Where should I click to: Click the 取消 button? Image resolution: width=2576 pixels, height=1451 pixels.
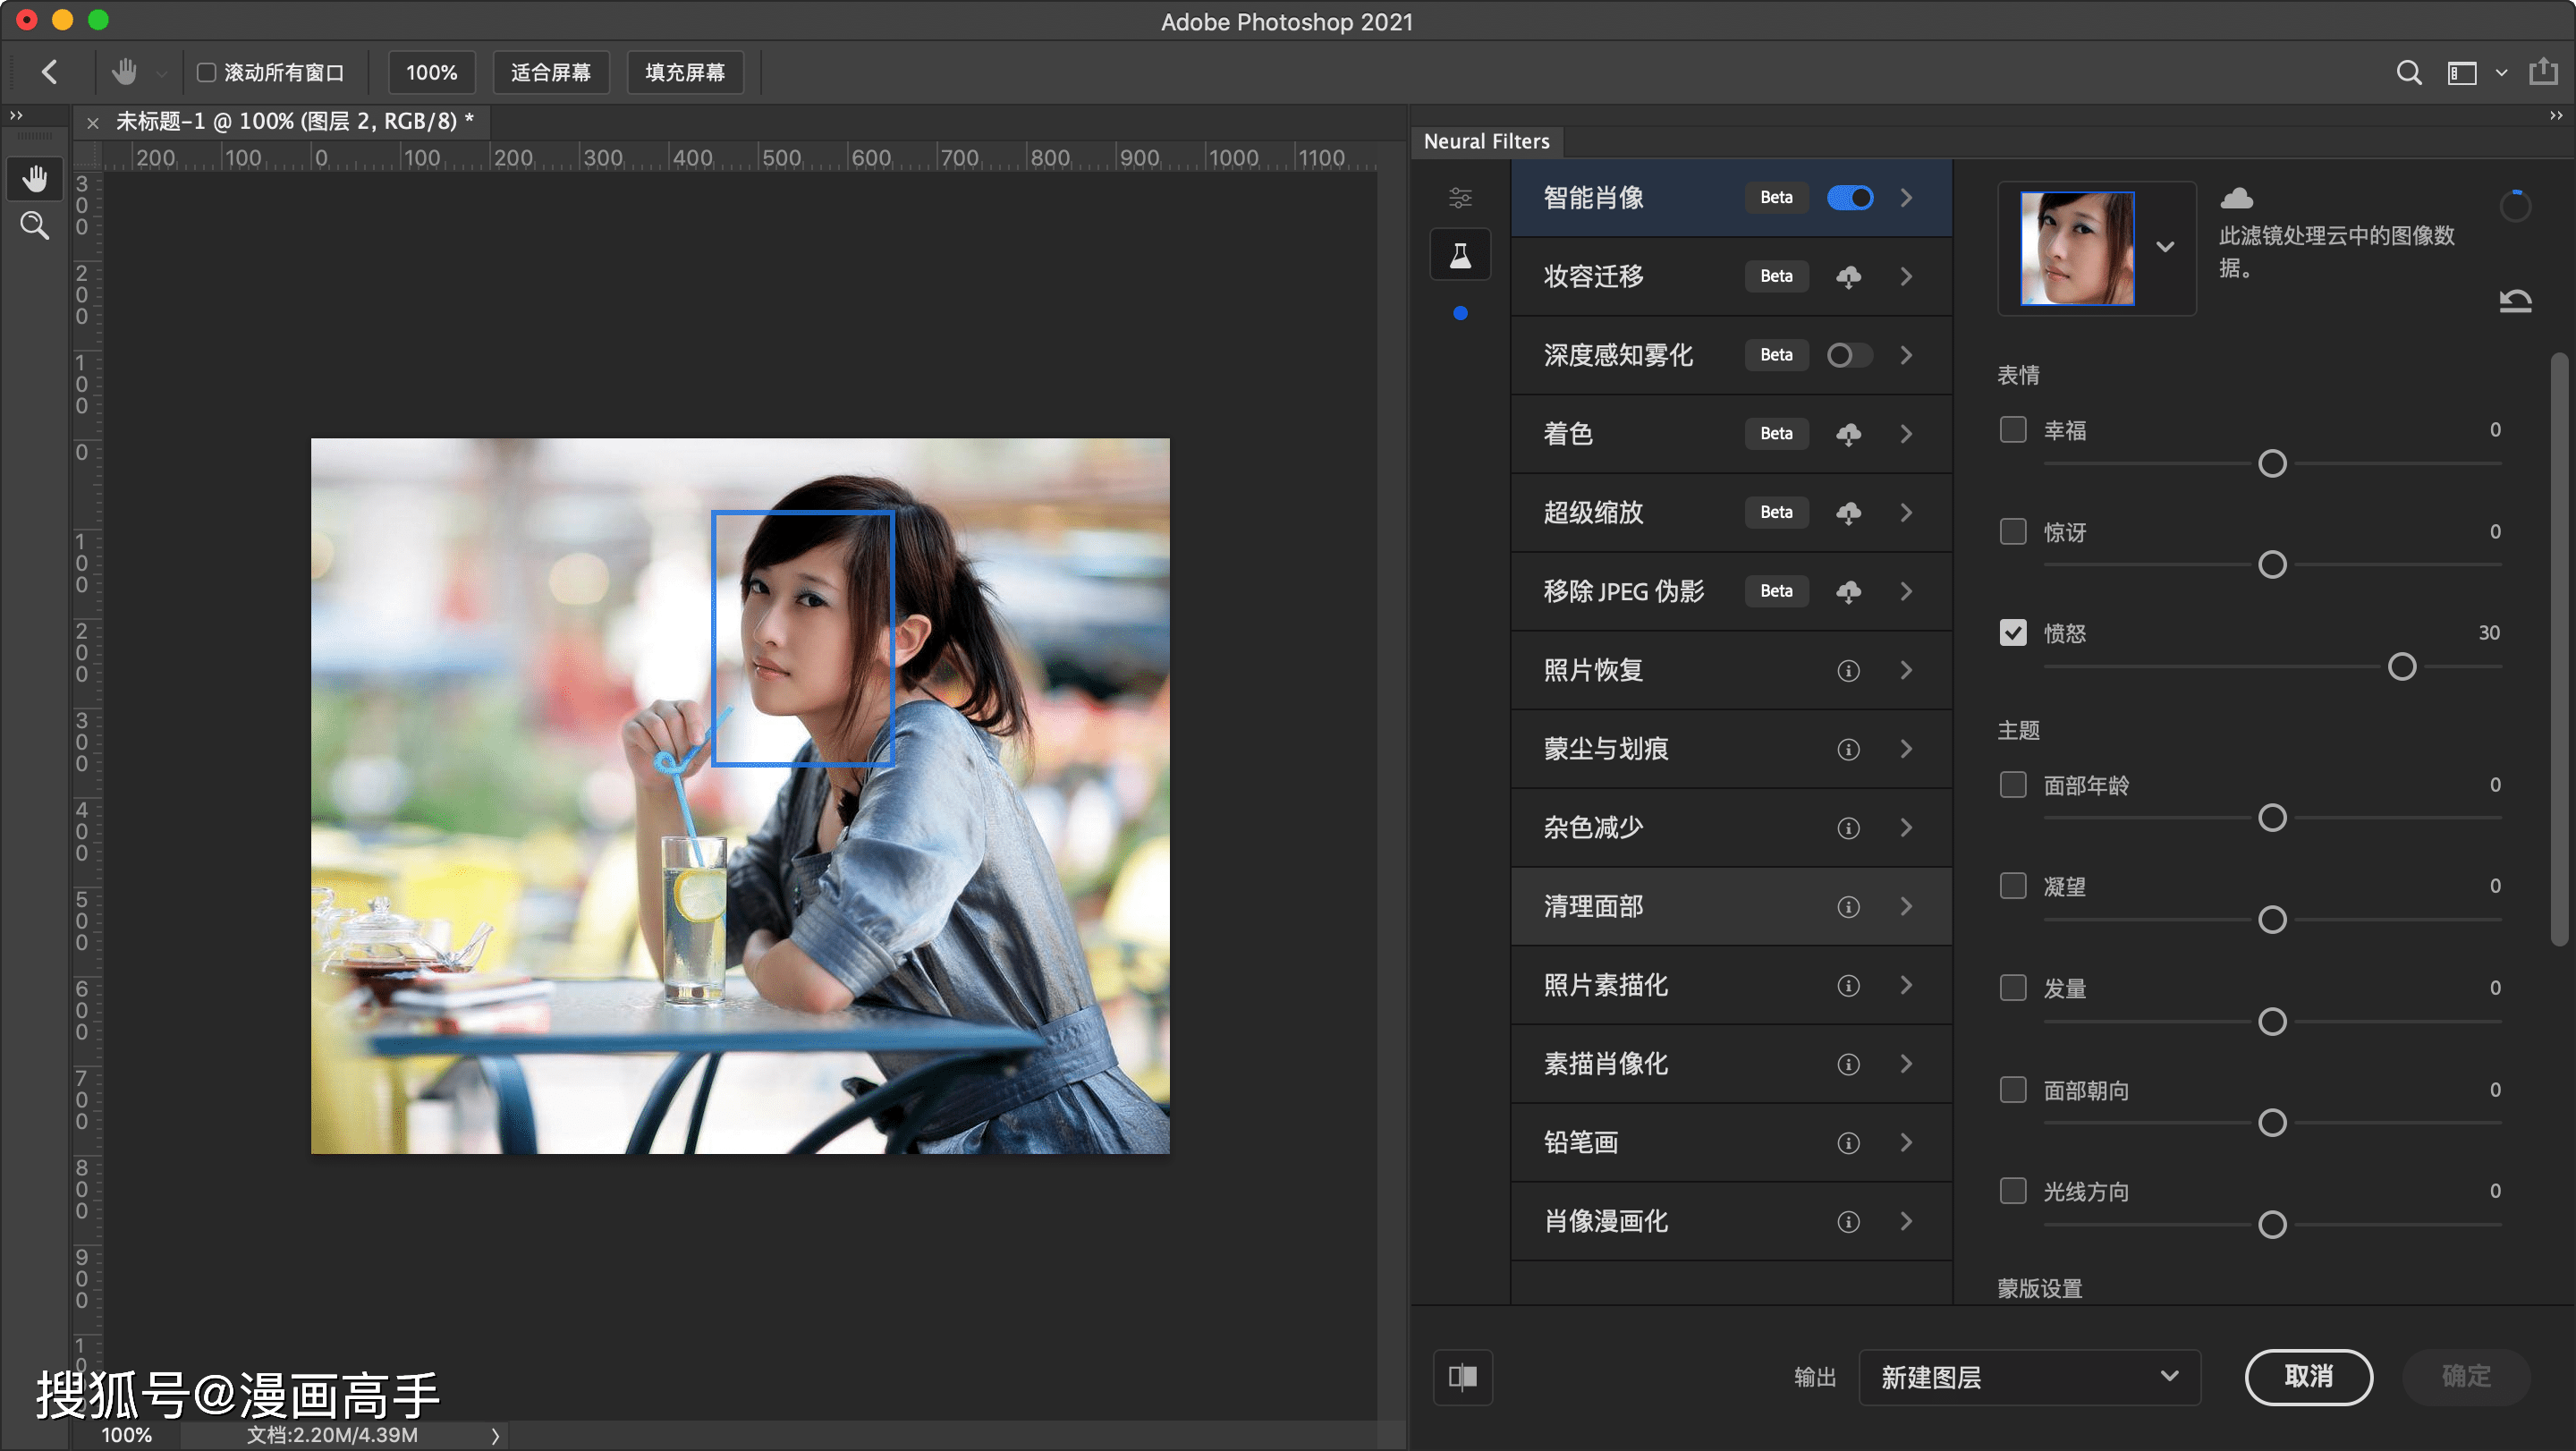coord(2308,1377)
